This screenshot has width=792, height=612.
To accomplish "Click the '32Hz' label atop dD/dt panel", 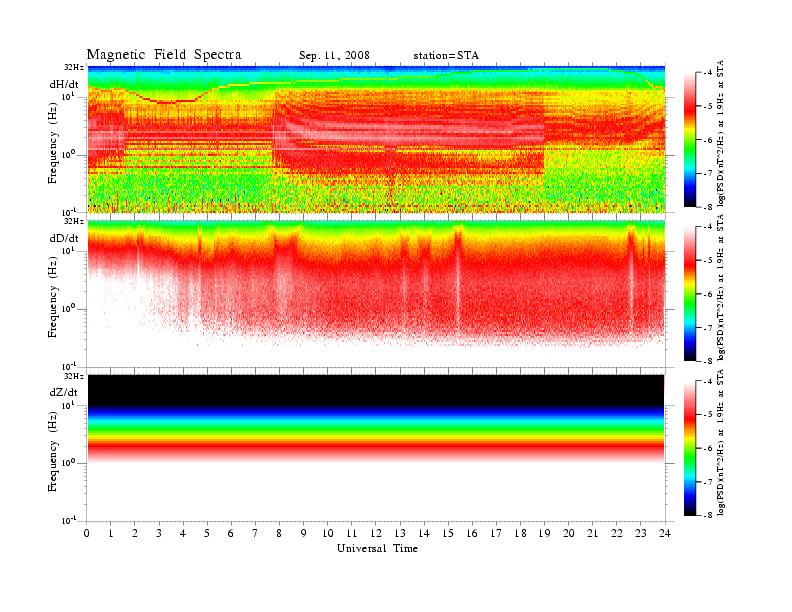I will point(74,221).
